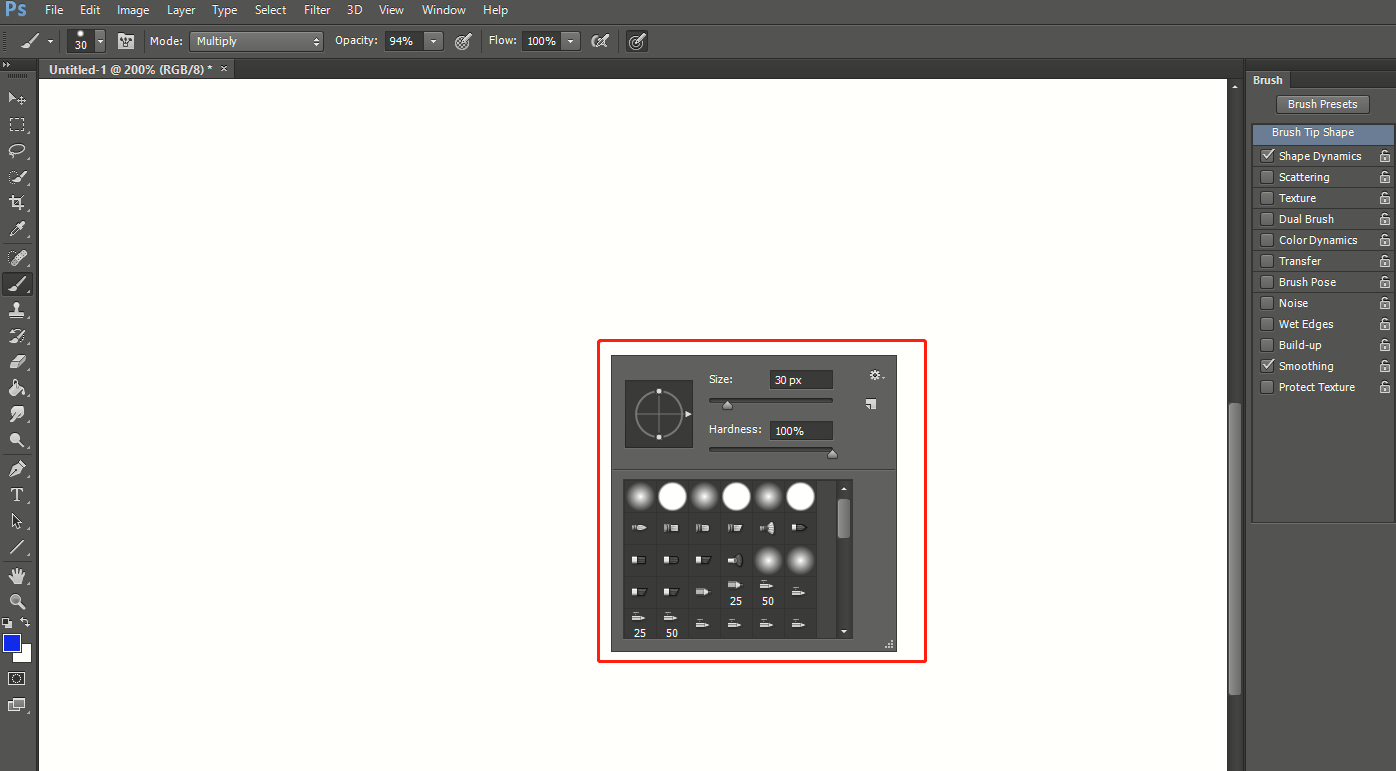Viewport: 1396px width, 771px height.
Task: Select the Hand tool
Action: [x=17, y=576]
